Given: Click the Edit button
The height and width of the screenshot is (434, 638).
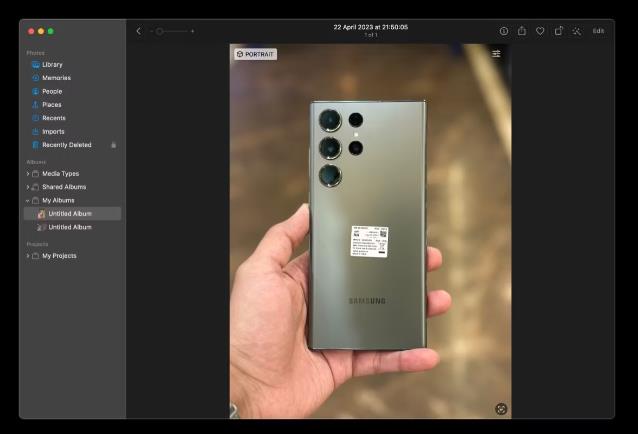Looking at the screenshot, I should [598, 31].
